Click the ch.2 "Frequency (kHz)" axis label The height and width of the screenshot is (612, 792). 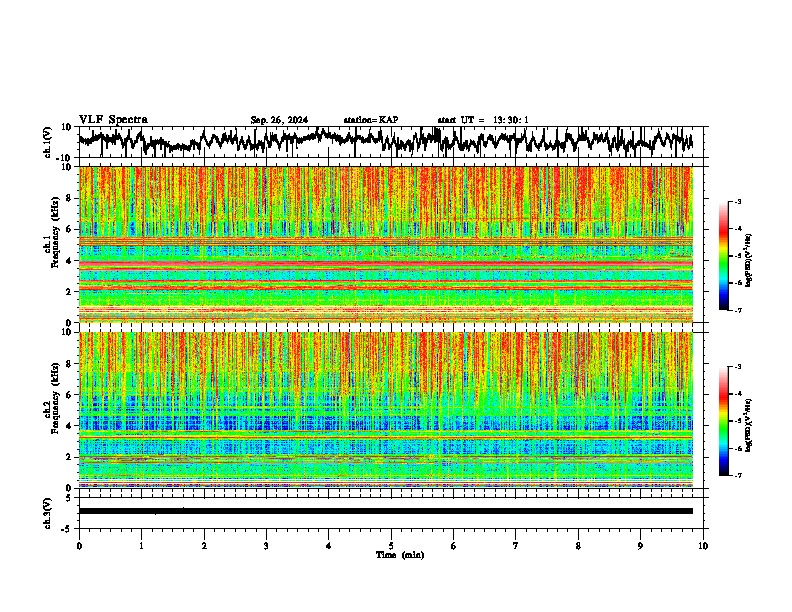click(55, 398)
